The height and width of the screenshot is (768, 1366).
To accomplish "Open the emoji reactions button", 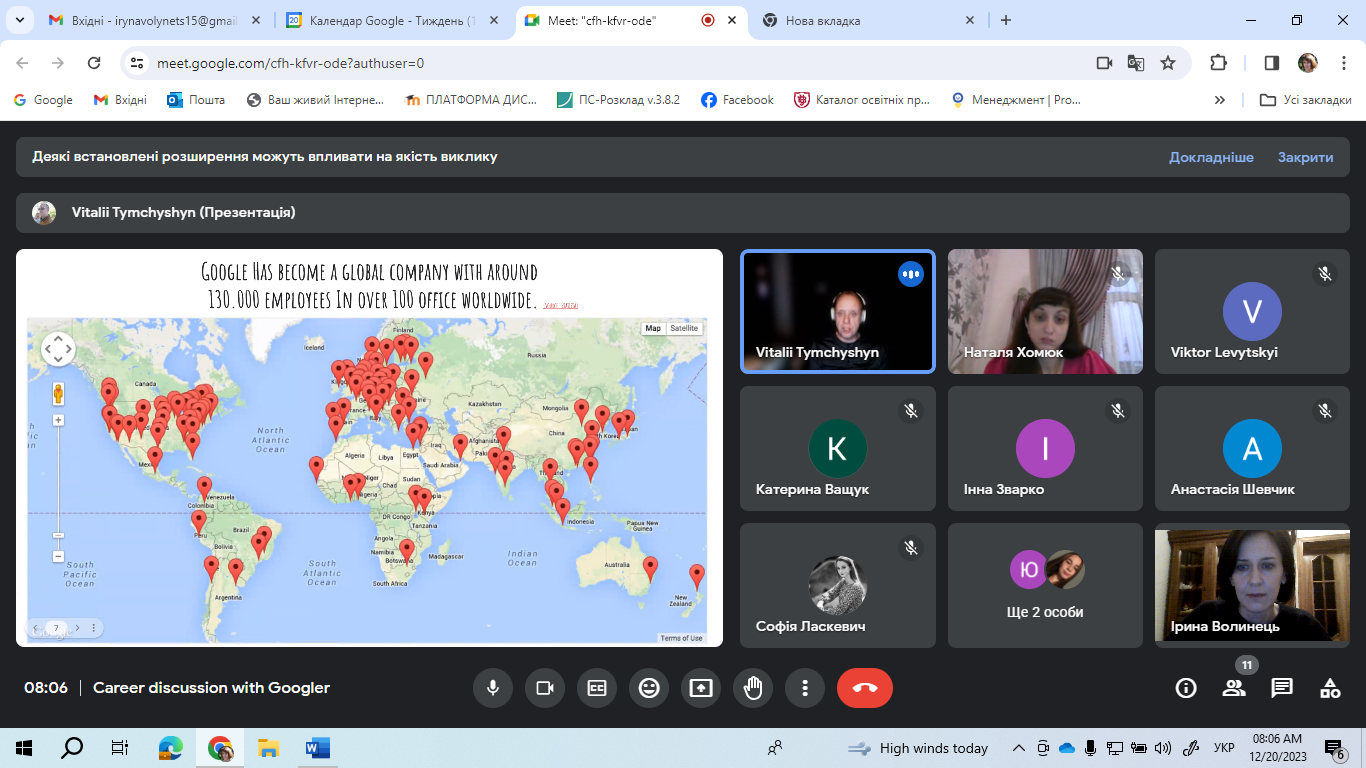I will (x=649, y=688).
